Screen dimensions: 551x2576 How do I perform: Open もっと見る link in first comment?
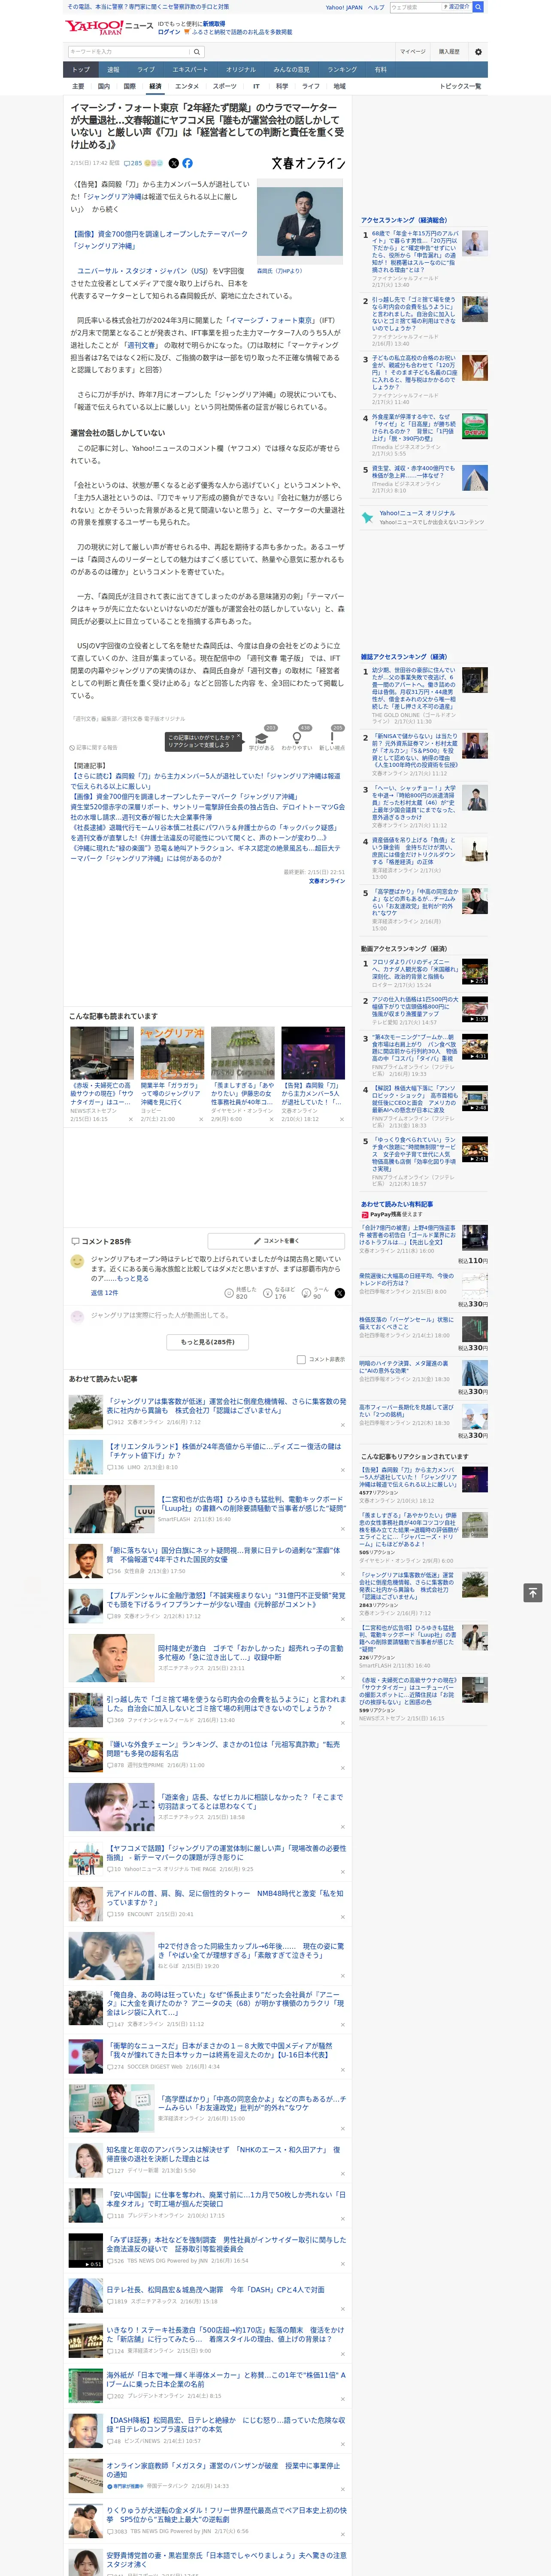coord(132,1278)
